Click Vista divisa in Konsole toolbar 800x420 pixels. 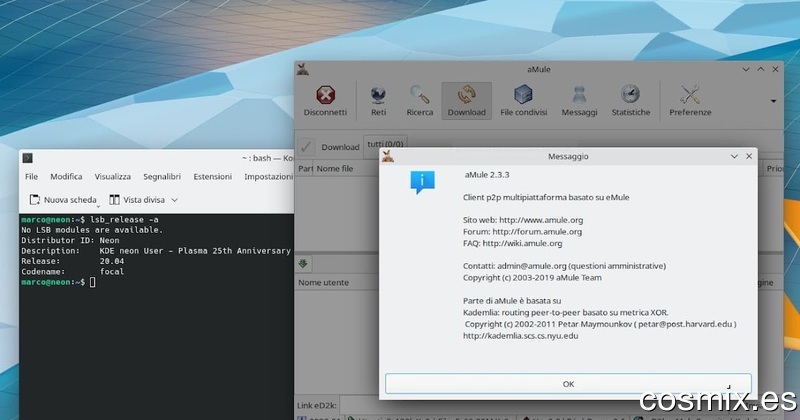coord(138,200)
